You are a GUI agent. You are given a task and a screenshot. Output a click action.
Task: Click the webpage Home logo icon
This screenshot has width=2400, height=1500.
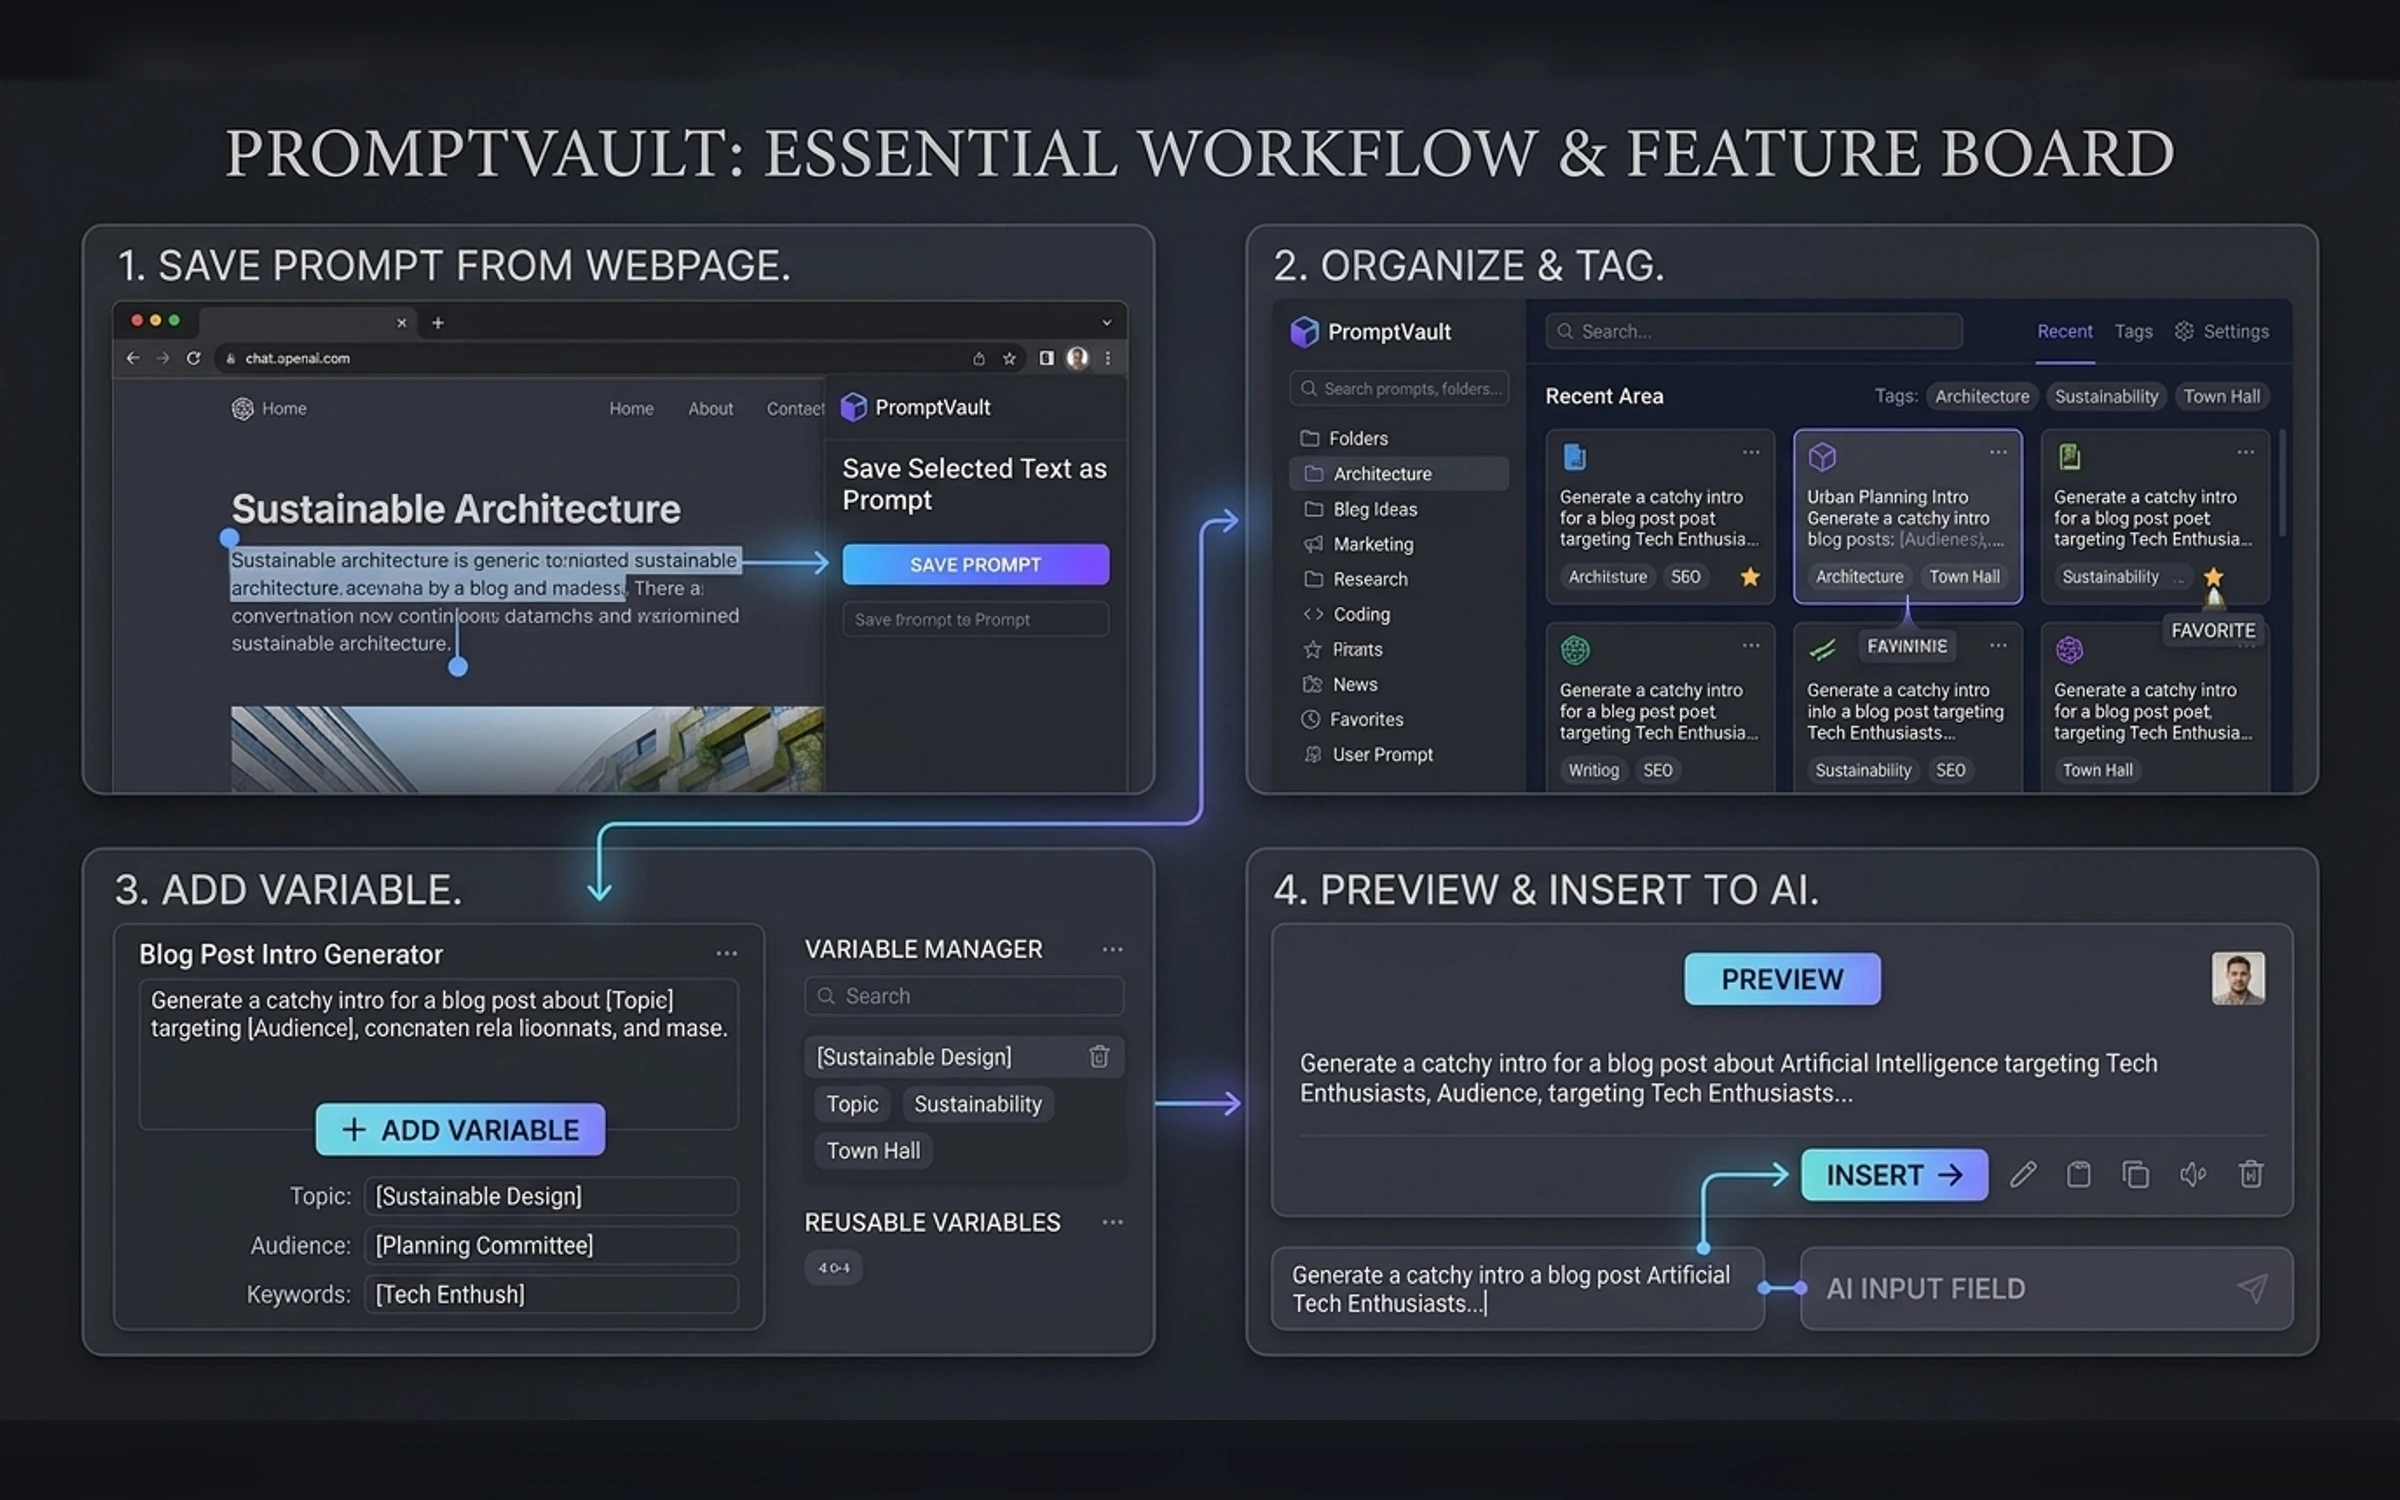coord(243,408)
